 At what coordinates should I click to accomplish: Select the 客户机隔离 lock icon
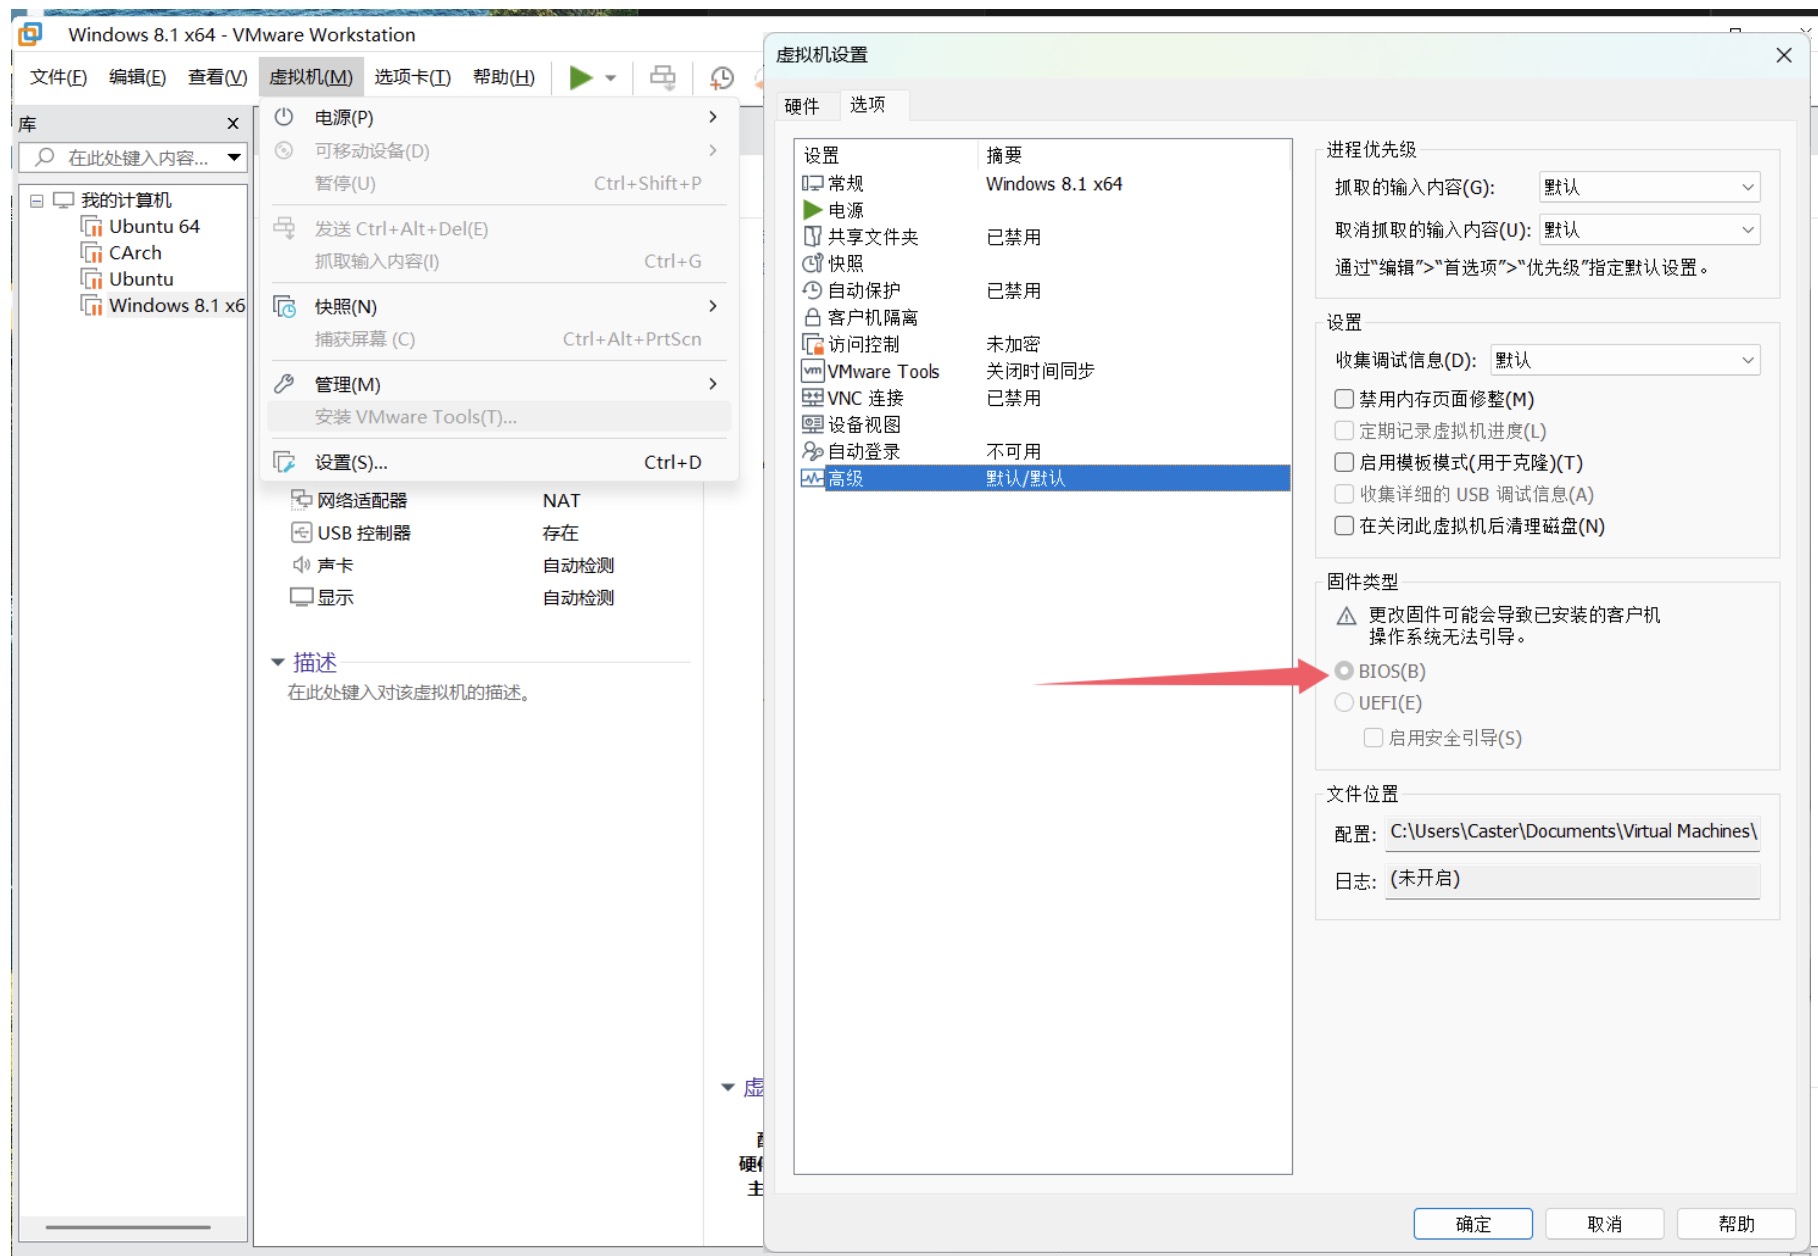[812, 317]
